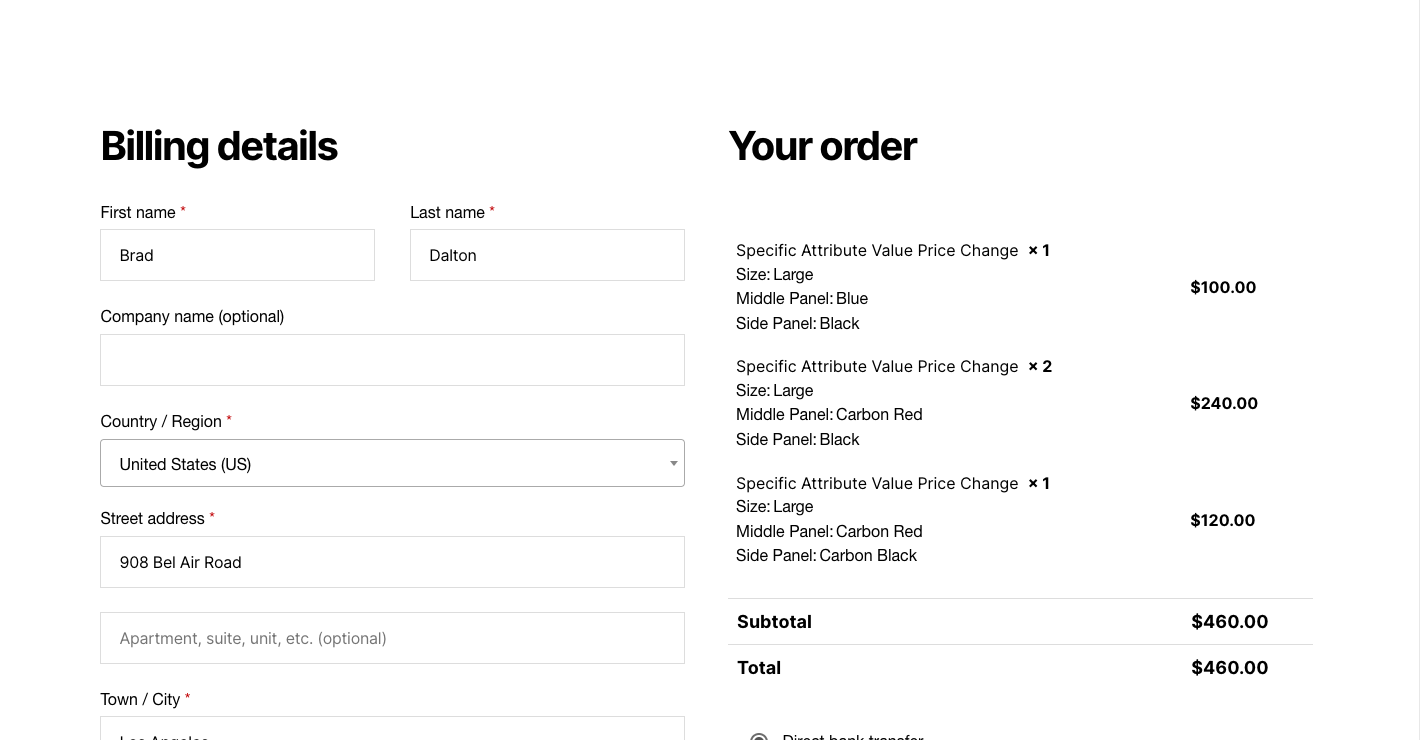Click the $240.00 line item price
Screen dimensions: 1420x740
(1224, 403)
